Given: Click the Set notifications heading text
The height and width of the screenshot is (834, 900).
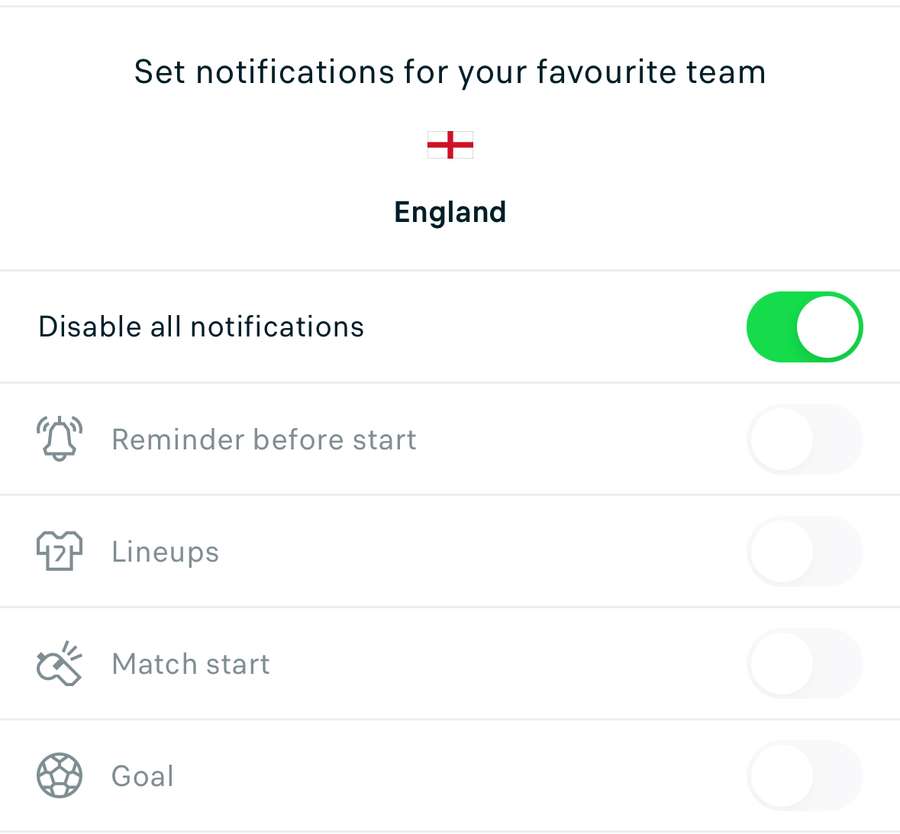Looking at the screenshot, I should (x=450, y=72).
